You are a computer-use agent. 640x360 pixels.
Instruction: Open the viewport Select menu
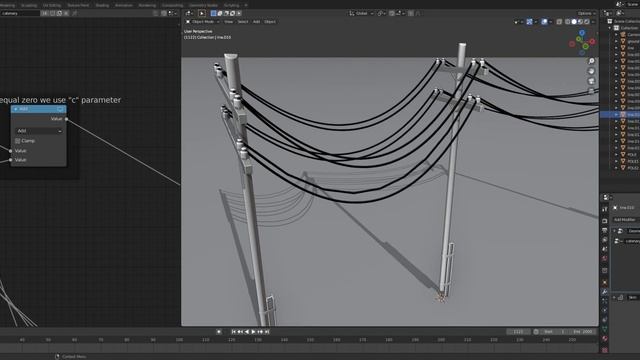coord(242,22)
